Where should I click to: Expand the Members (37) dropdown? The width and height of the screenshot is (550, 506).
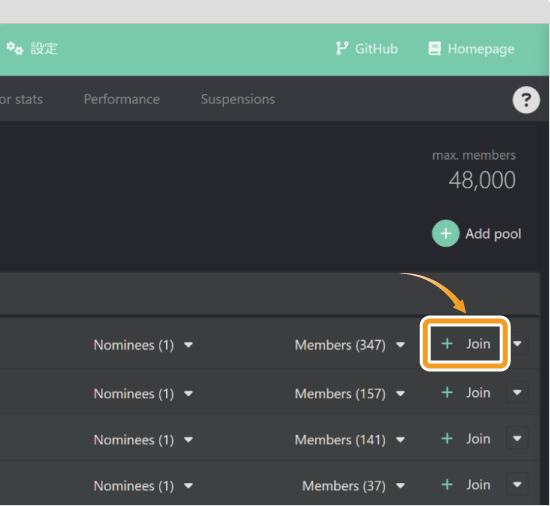[354, 486]
